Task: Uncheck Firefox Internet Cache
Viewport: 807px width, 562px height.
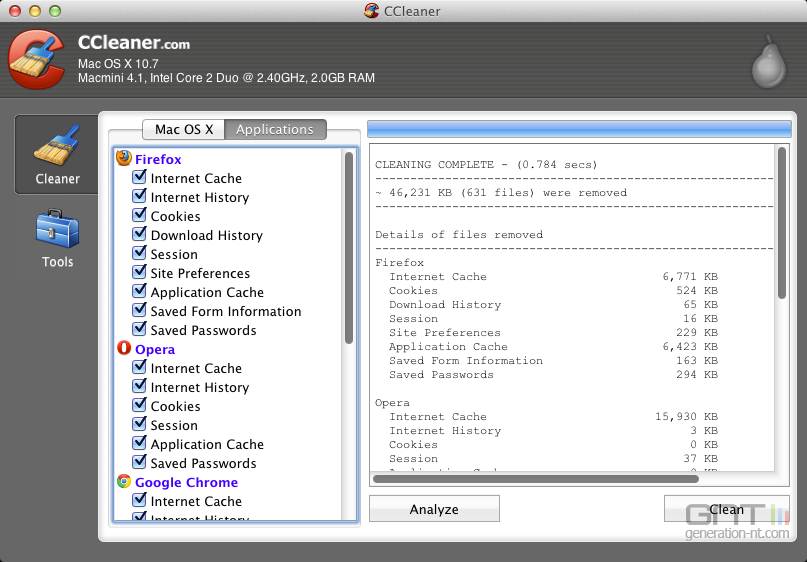Action: coord(139,177)
